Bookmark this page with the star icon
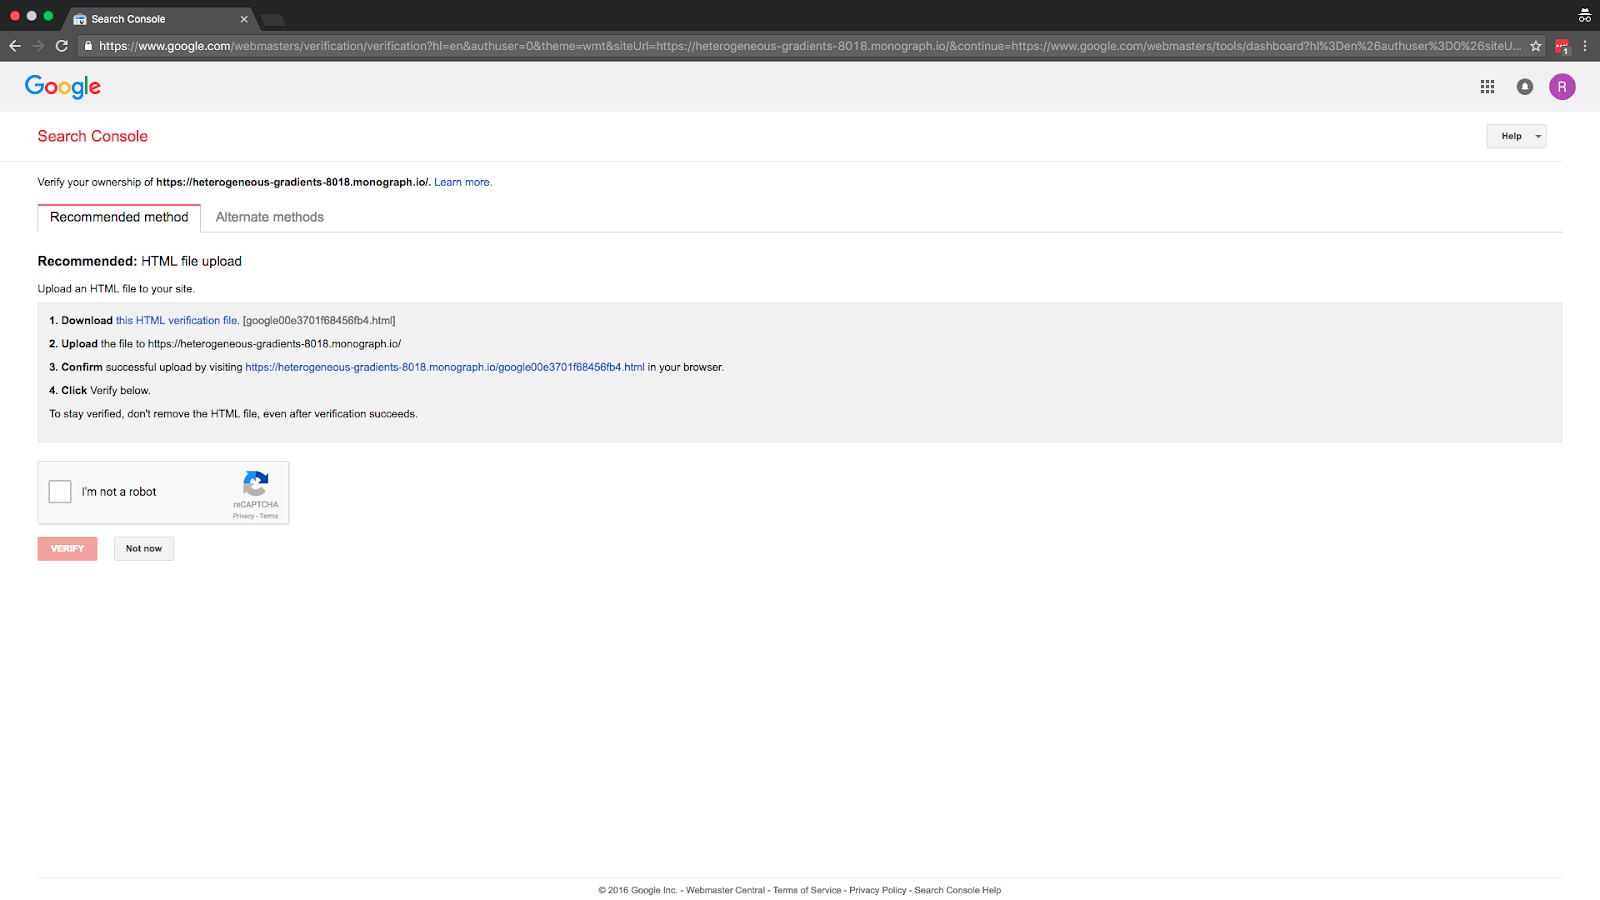The height and width of the screenshot is (900, 1600). pos(1536,46)
